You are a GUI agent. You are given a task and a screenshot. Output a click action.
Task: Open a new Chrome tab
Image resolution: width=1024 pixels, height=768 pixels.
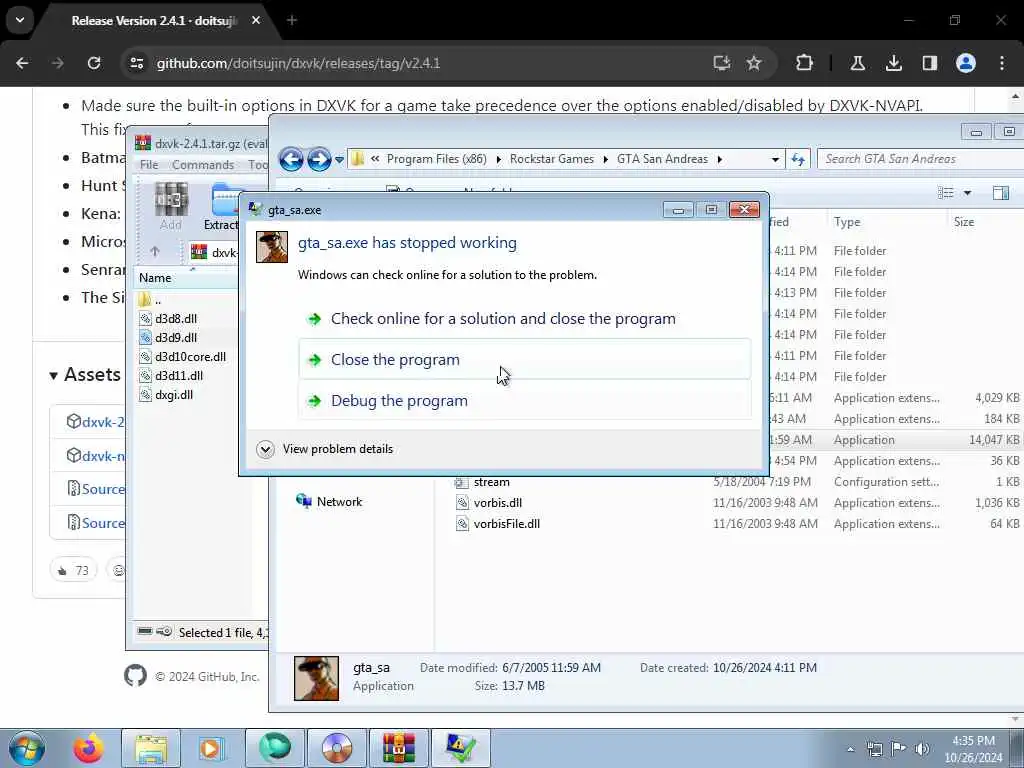click(x=292, y=20)
